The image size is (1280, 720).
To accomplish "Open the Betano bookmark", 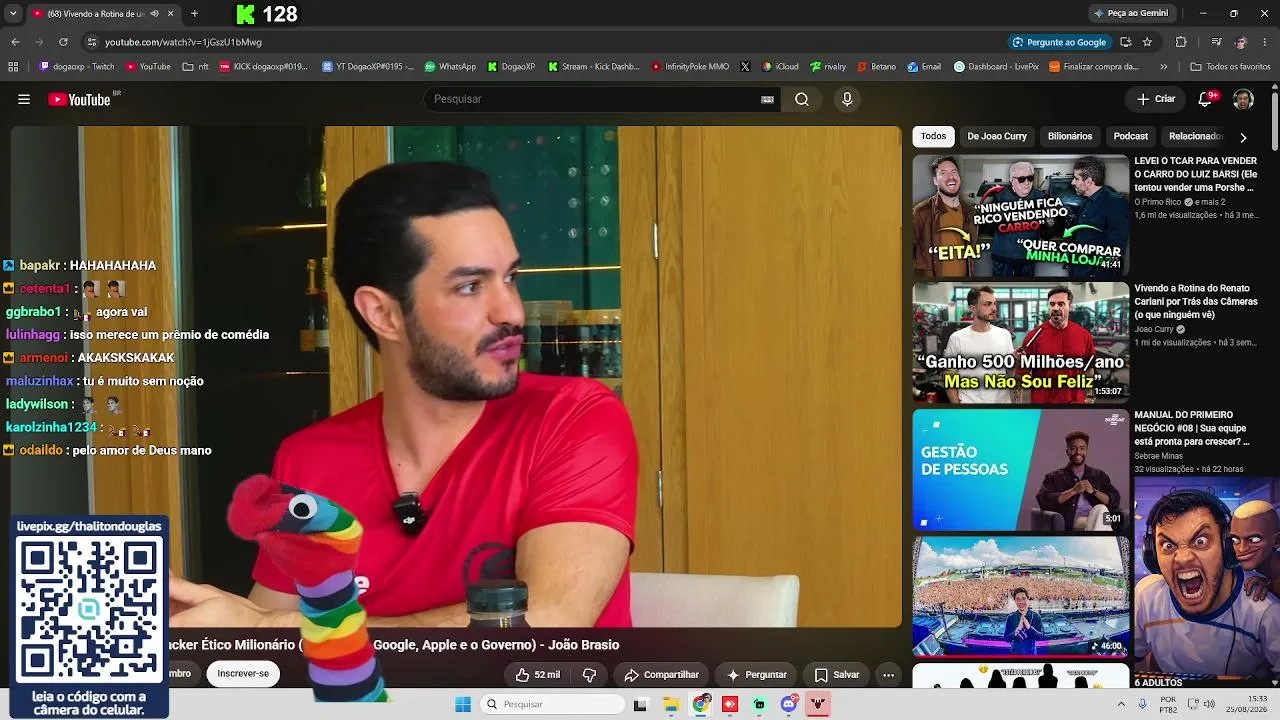I will [x=876, y=67].
